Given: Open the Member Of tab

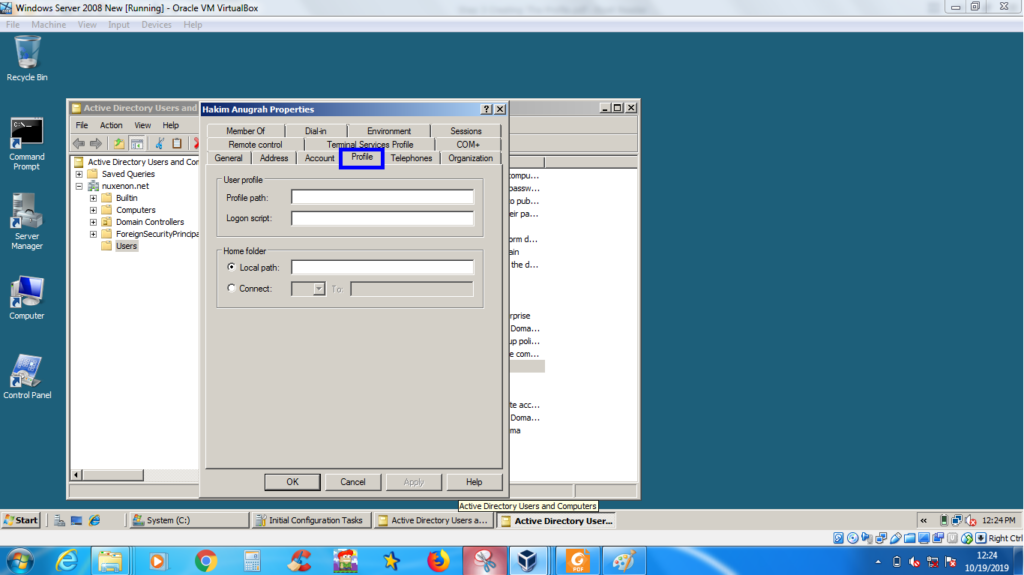Looking at the screenshot, I should [x=246, y=131].
